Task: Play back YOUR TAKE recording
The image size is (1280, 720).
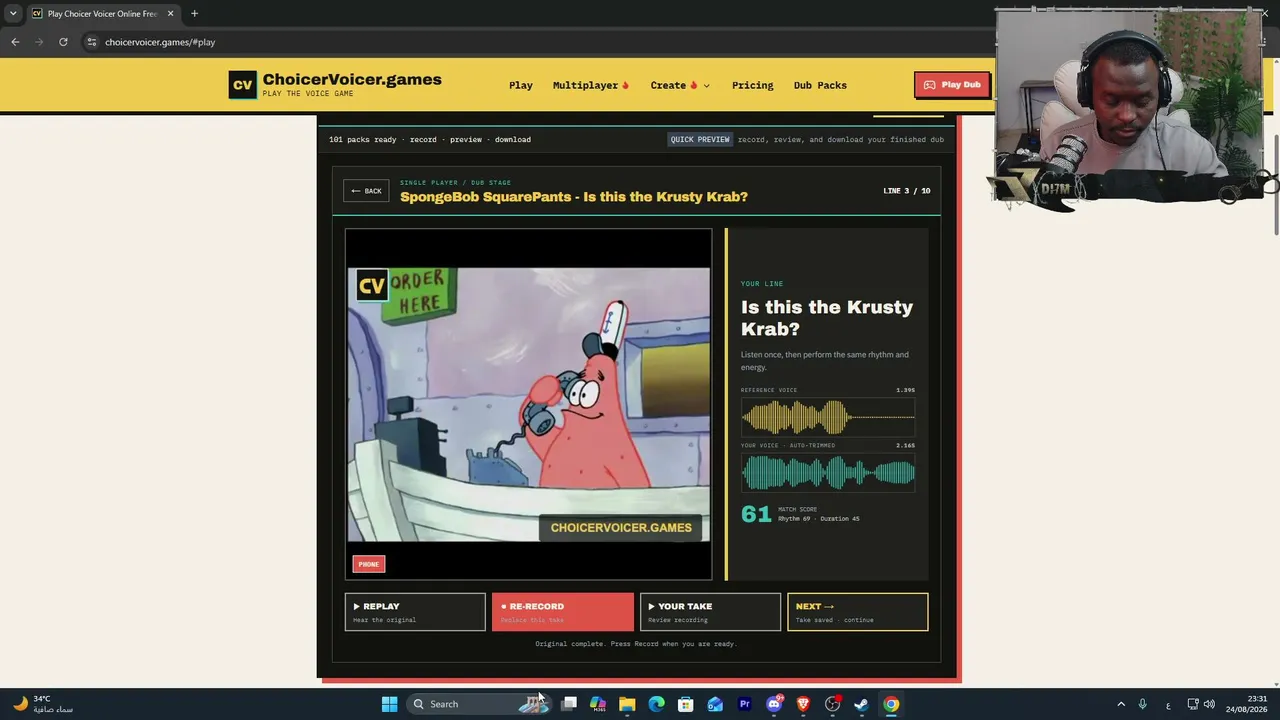Action: point(710,612)
